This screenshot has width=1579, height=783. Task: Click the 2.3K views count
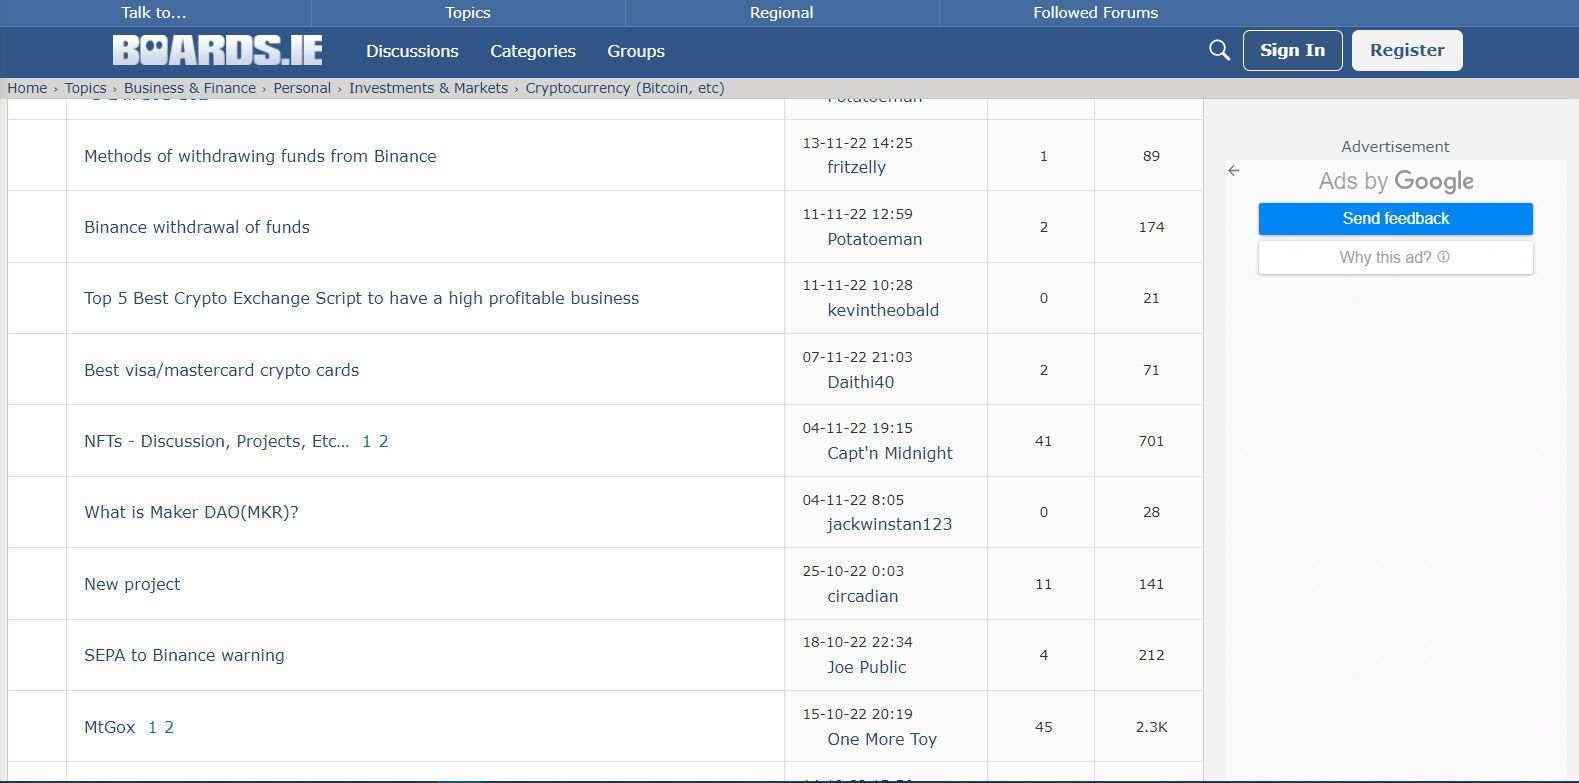(x=1151, y=727)
